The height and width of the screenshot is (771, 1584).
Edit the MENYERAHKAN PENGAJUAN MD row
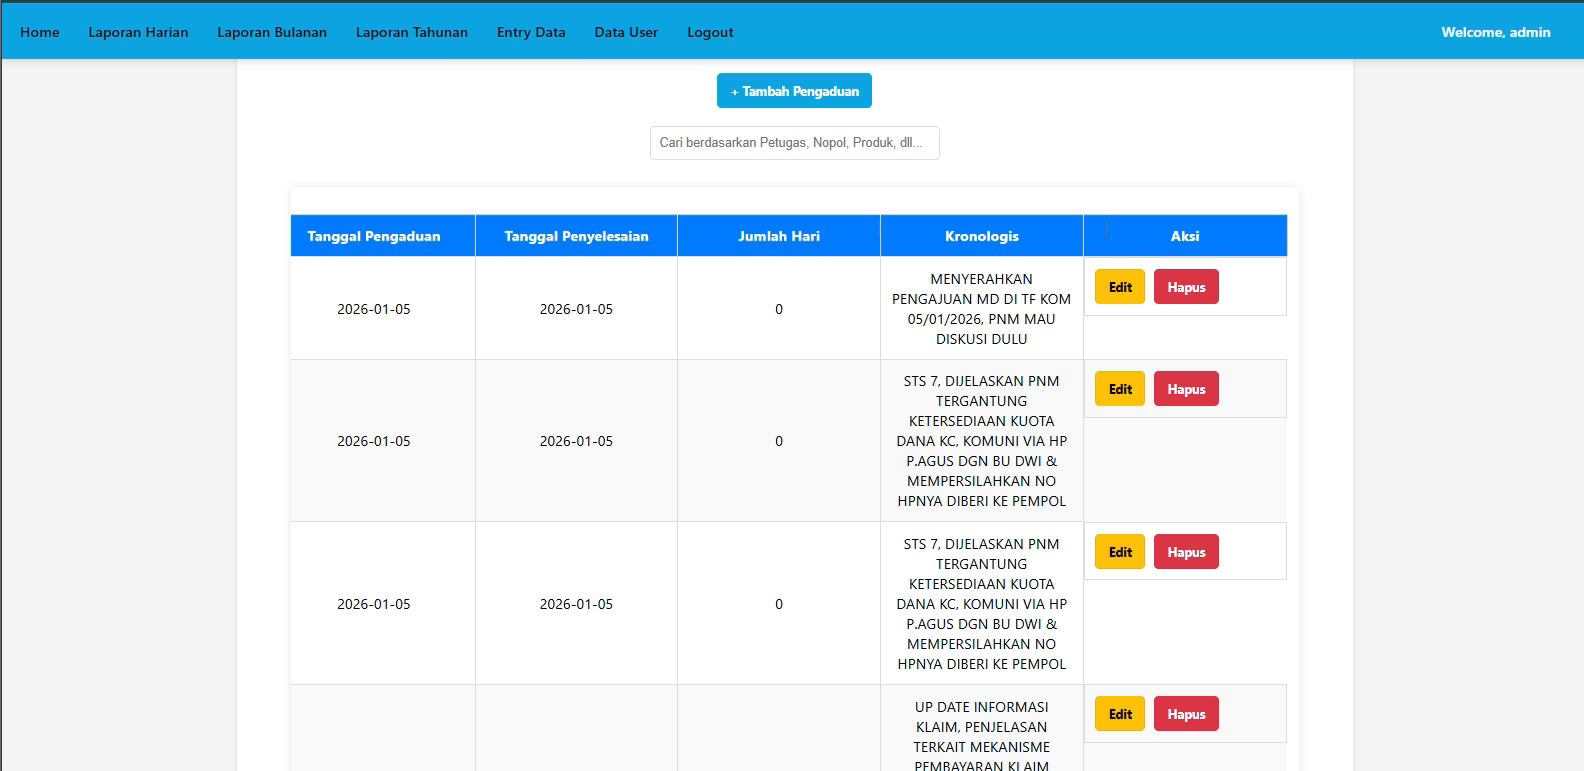1120,287
